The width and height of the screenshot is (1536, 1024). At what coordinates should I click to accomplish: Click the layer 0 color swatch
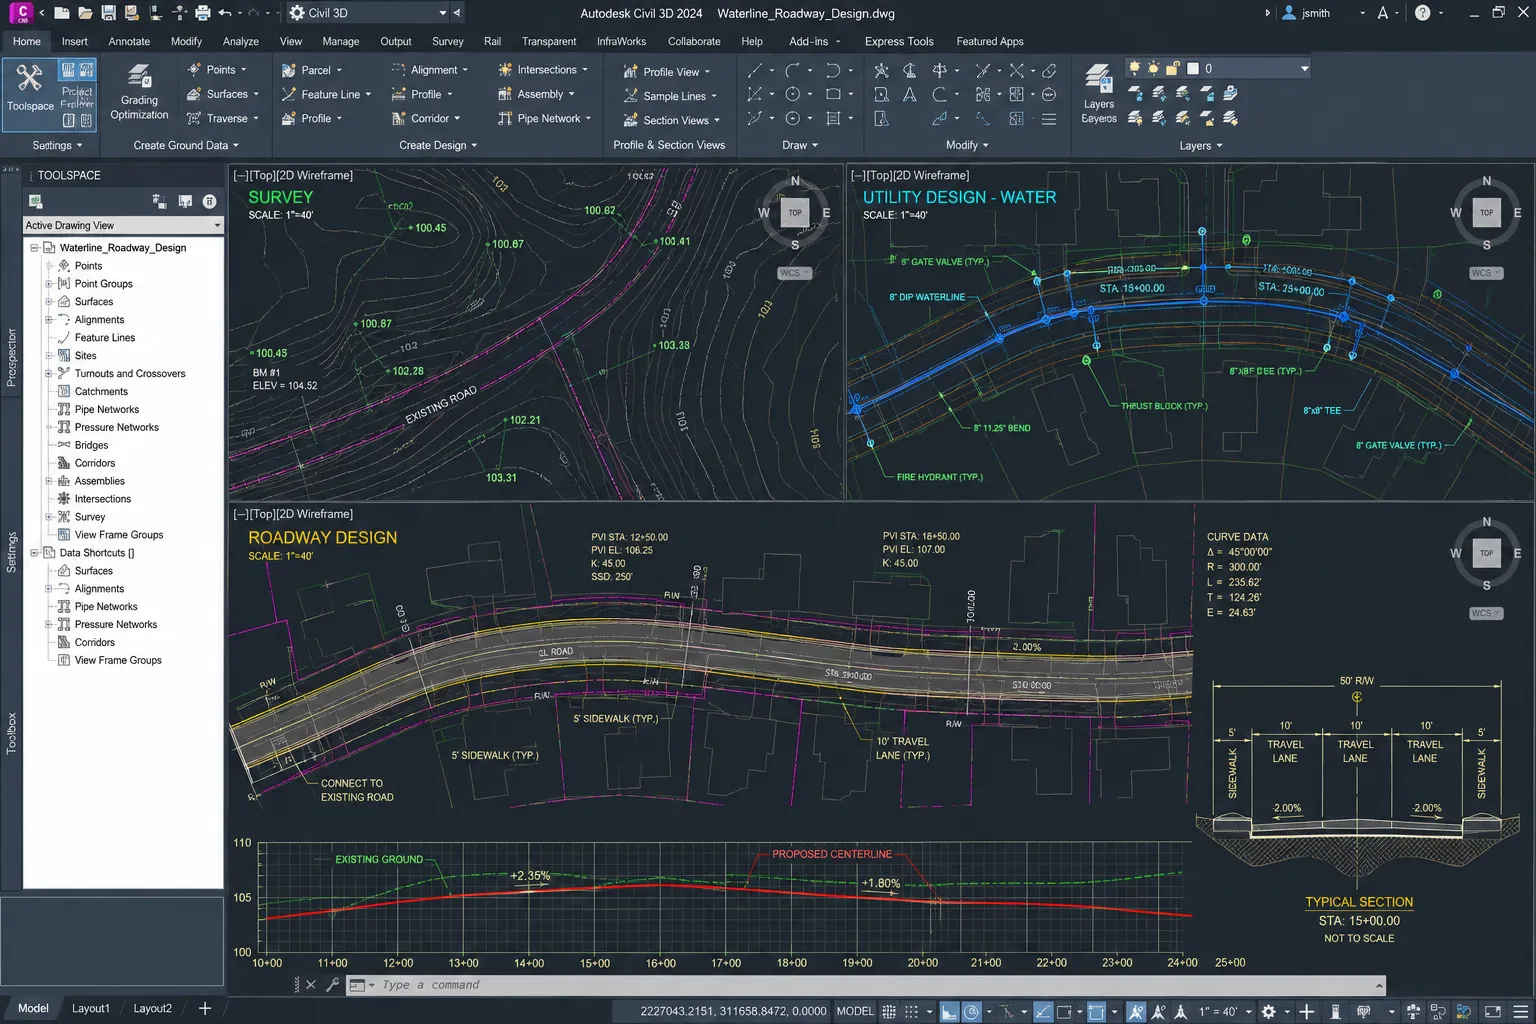tap(1193, 69)
